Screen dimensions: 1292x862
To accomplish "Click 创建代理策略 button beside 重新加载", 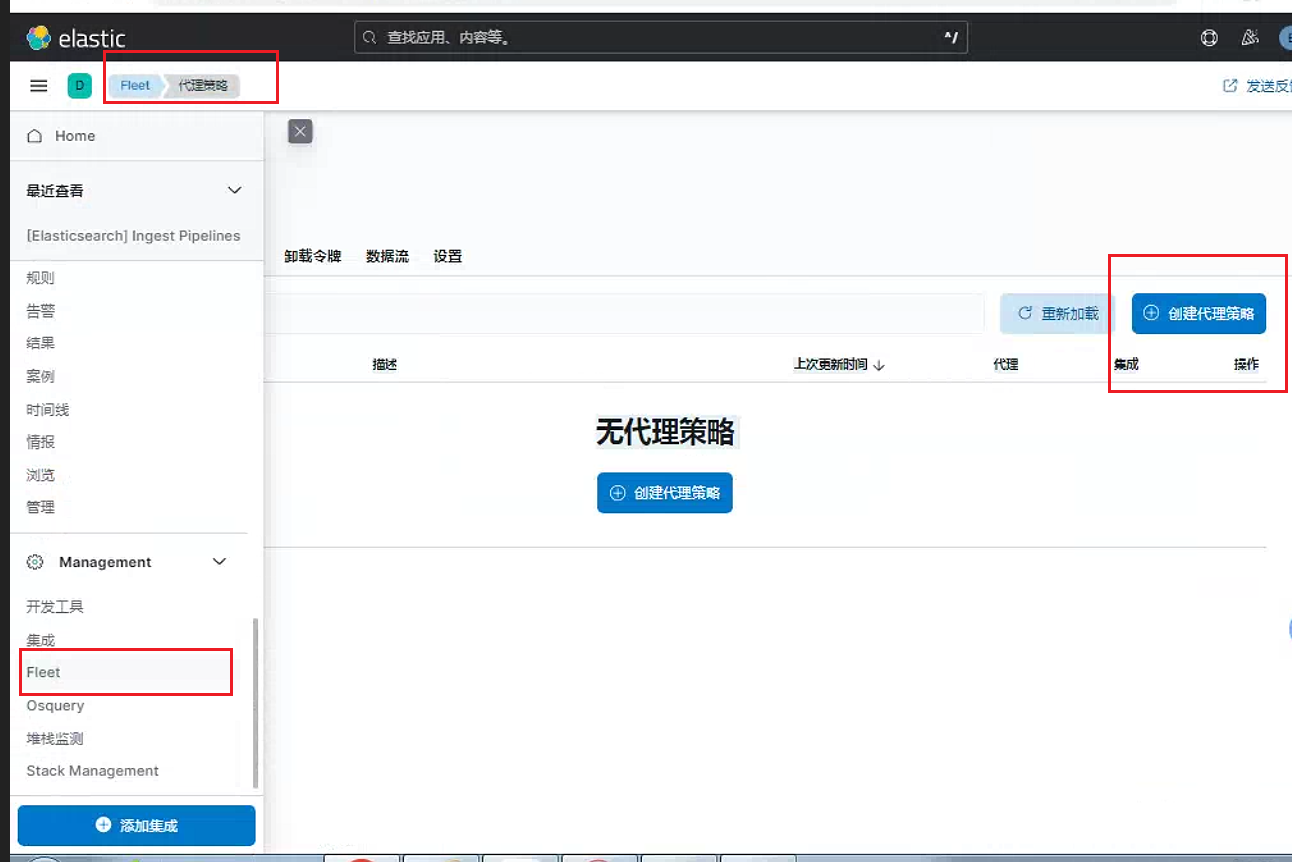I will click(x=1199, y=314).
